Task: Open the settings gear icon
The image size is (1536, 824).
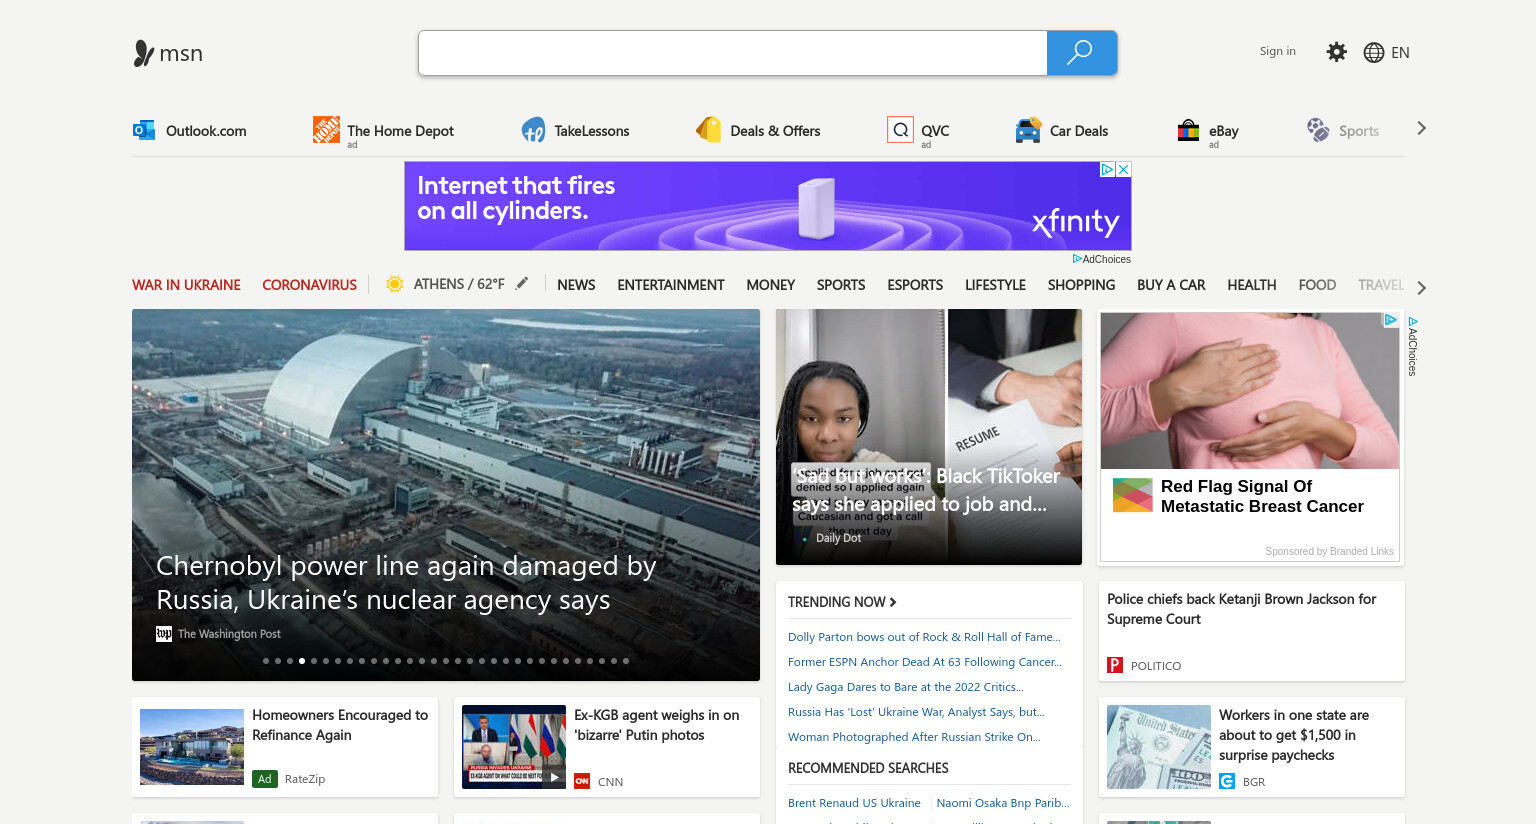Action: pos(1336,52)
